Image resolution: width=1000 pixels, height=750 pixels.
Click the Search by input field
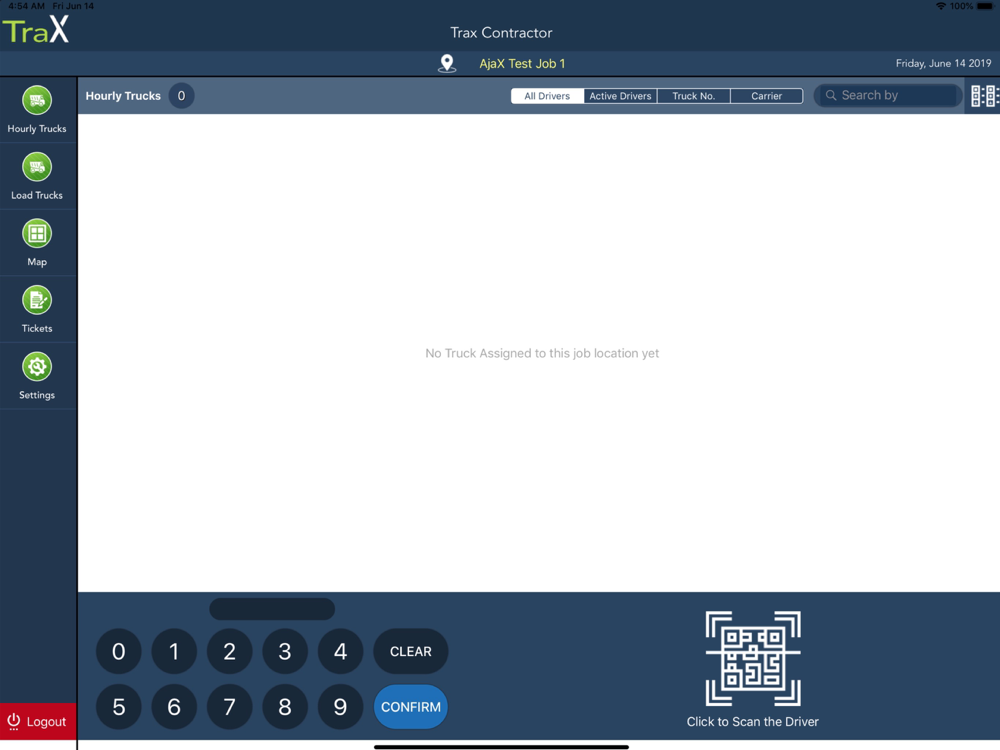pyautogui.click(x=887, y=96)
